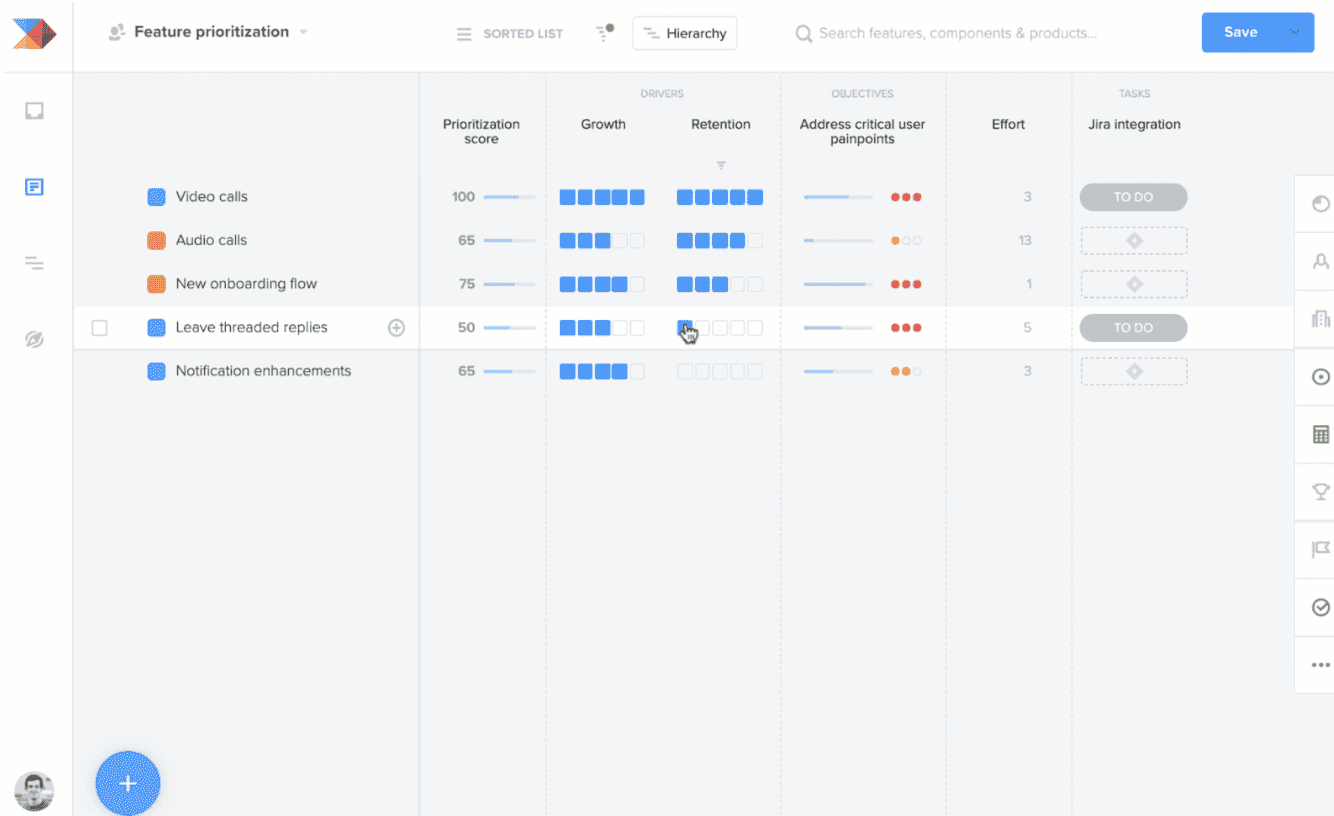This screenshot has height=816, width=1334.
Task: Adjust the painpoints progress bar for Audio calls
Action: pos(838,240)
